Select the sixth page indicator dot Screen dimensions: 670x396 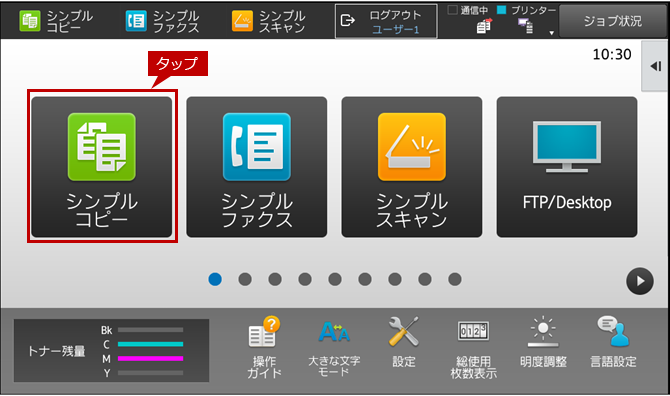point(365,279)
